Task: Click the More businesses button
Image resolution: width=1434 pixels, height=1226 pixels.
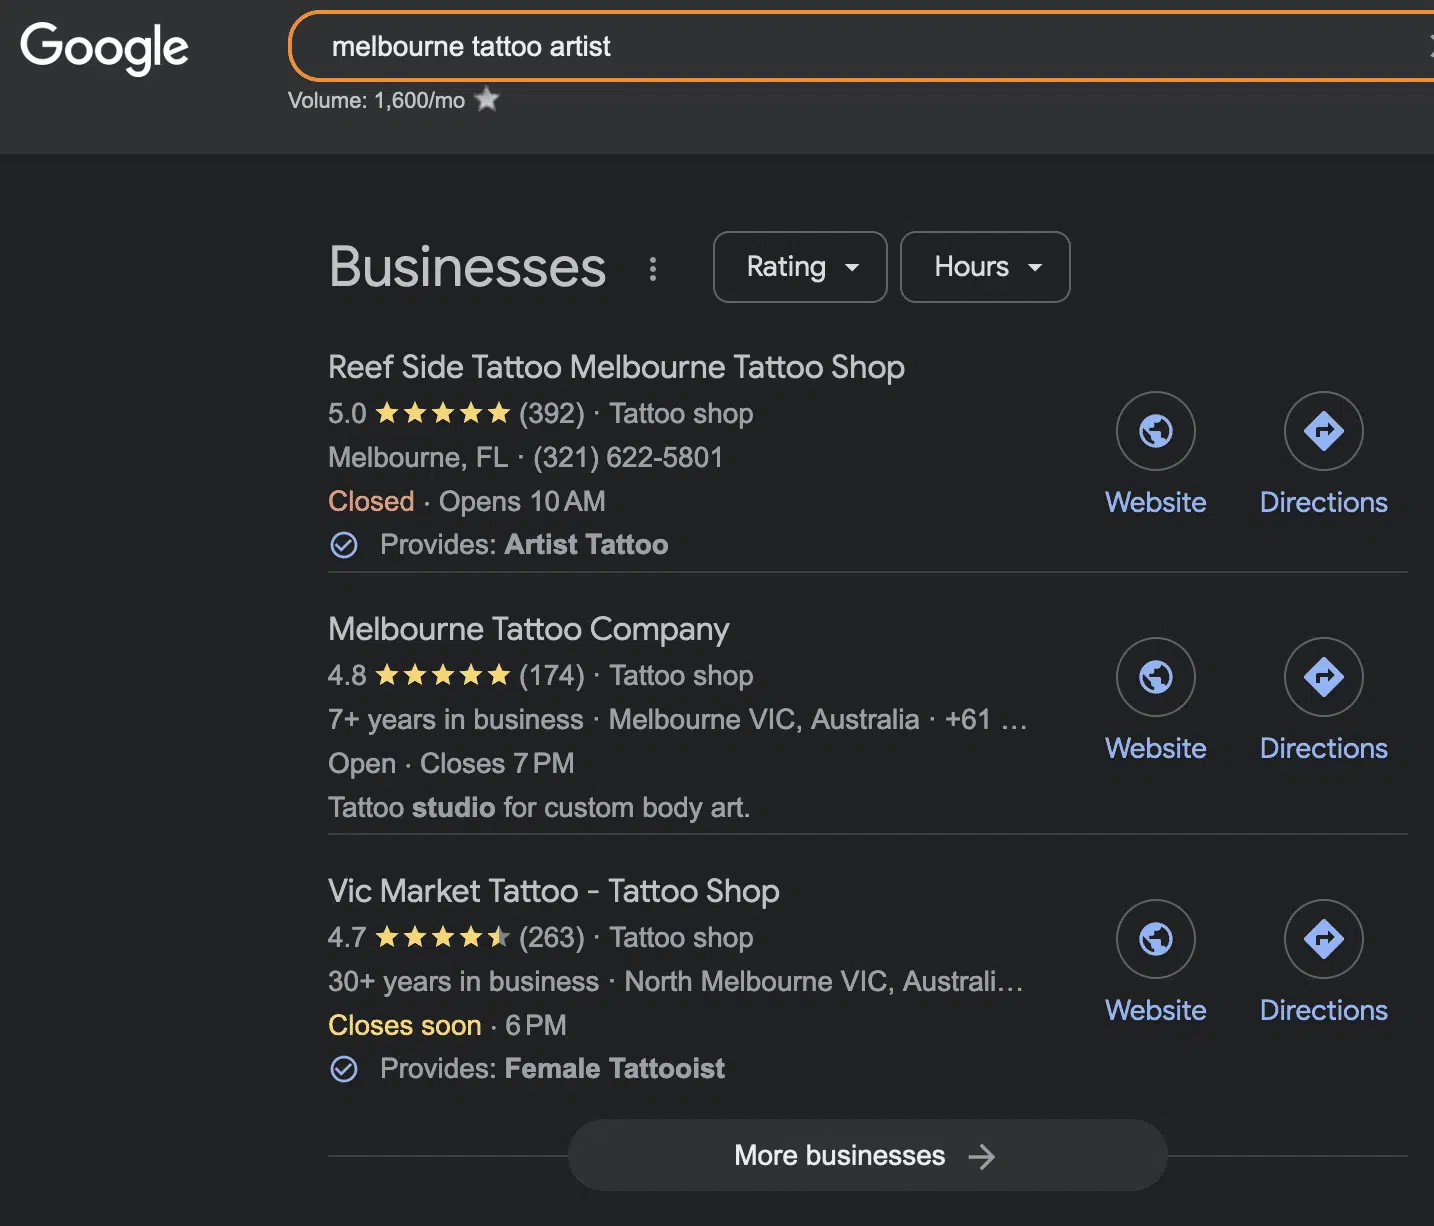Action: coord(867,1155)
